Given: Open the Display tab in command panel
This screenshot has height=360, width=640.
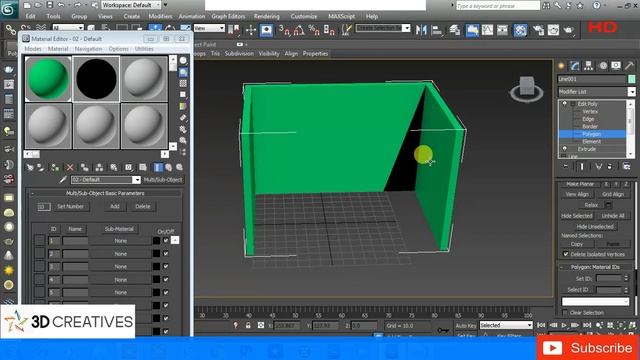Looking at the screenshot, I should pos(616,66).
